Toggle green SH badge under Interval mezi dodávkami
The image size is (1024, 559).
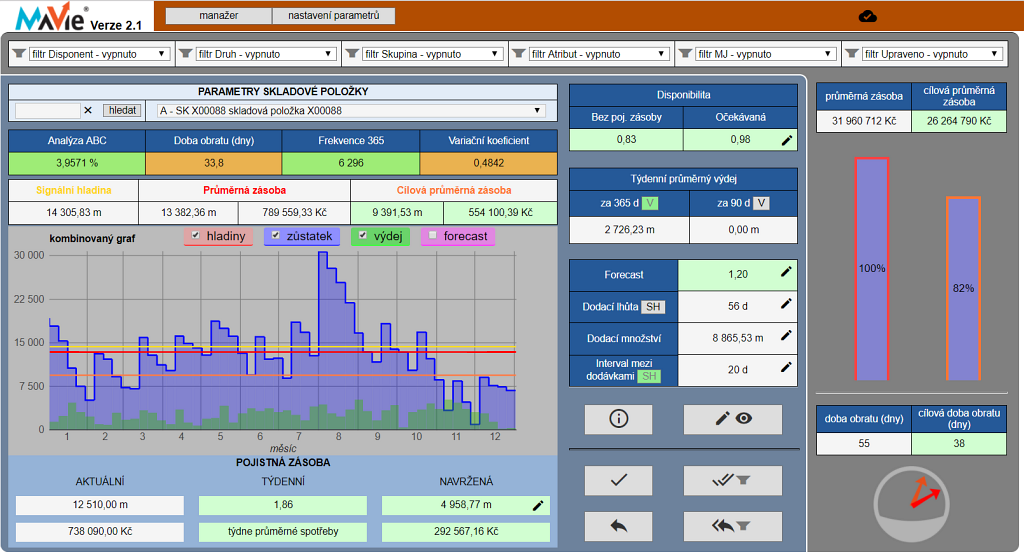tap(649, 376)
